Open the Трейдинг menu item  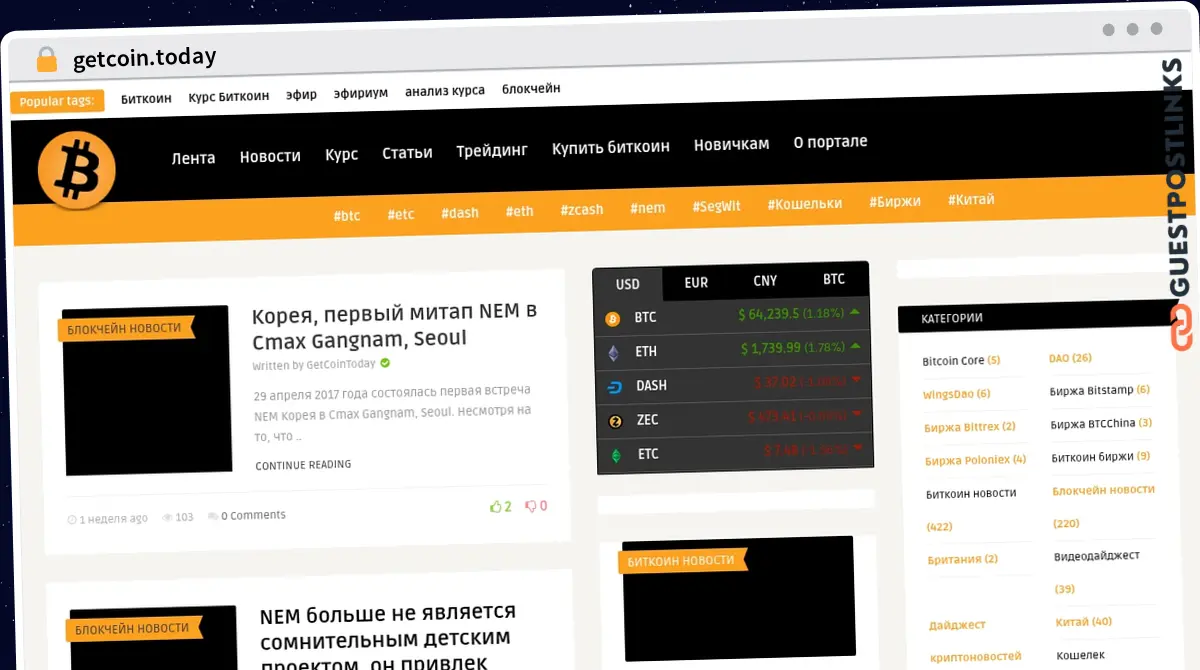click(492, 150)
